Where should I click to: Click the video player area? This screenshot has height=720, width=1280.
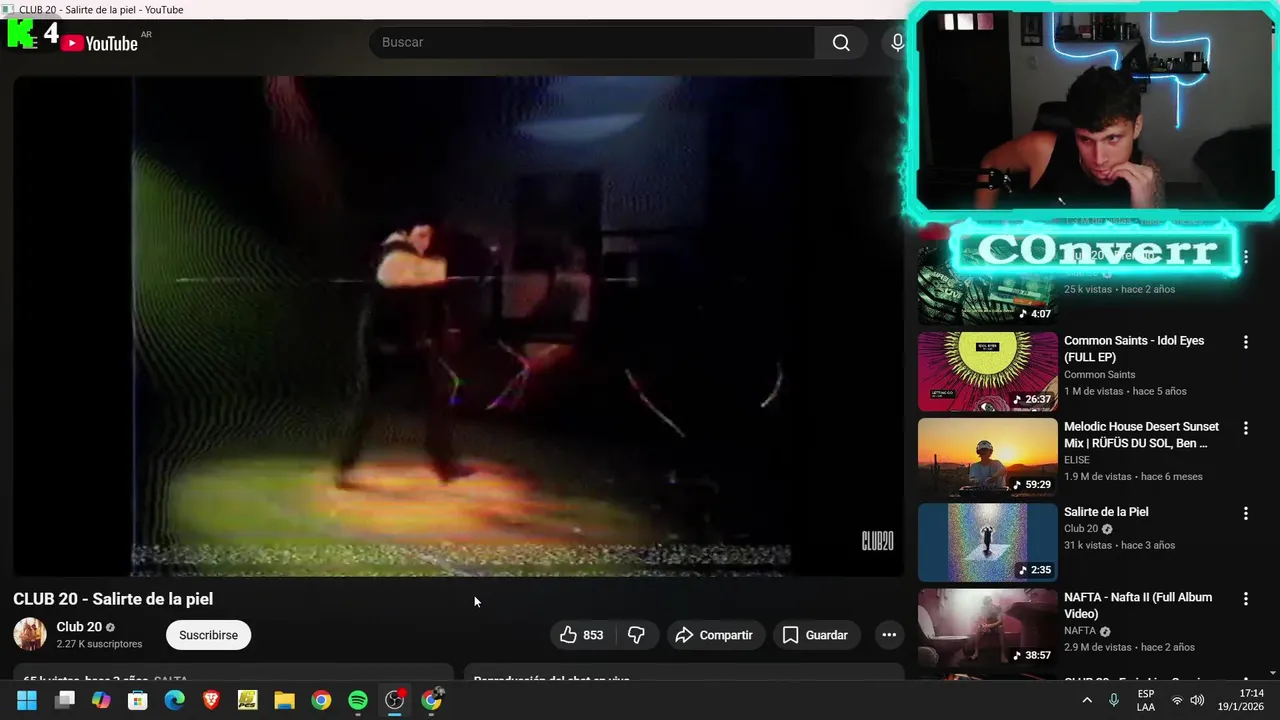point(458,326)
